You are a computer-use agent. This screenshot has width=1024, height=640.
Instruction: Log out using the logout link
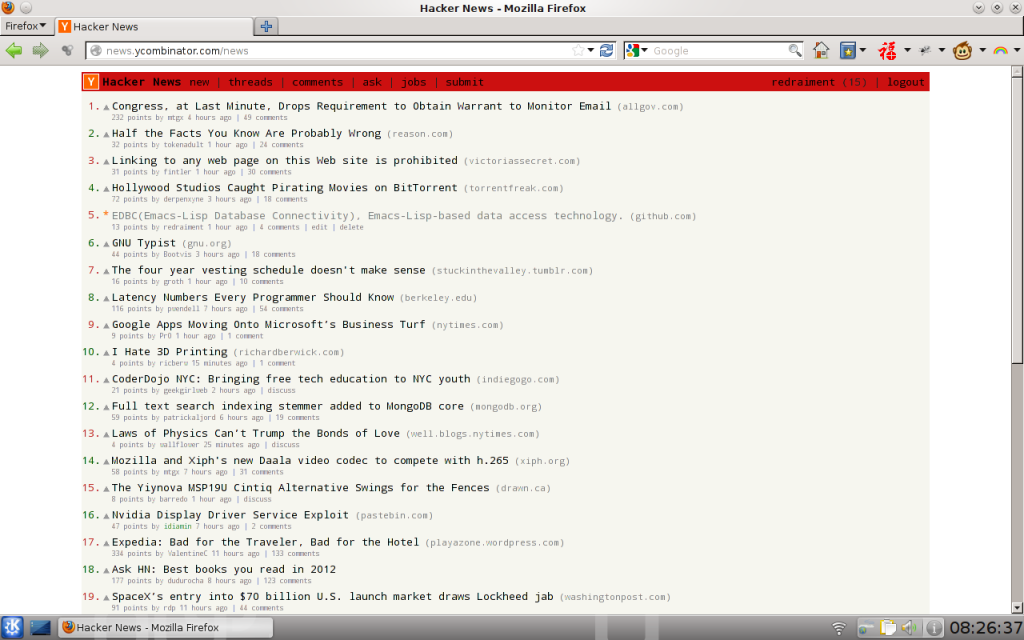click(x=905, y=81)
